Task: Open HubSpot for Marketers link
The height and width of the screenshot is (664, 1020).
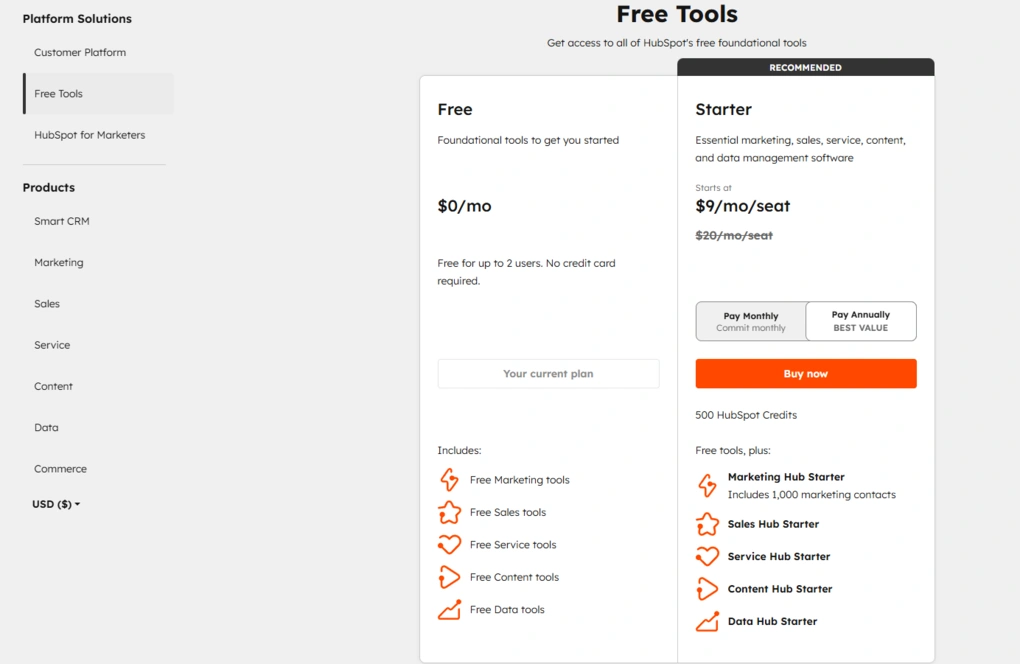Action: pos(90,134)
